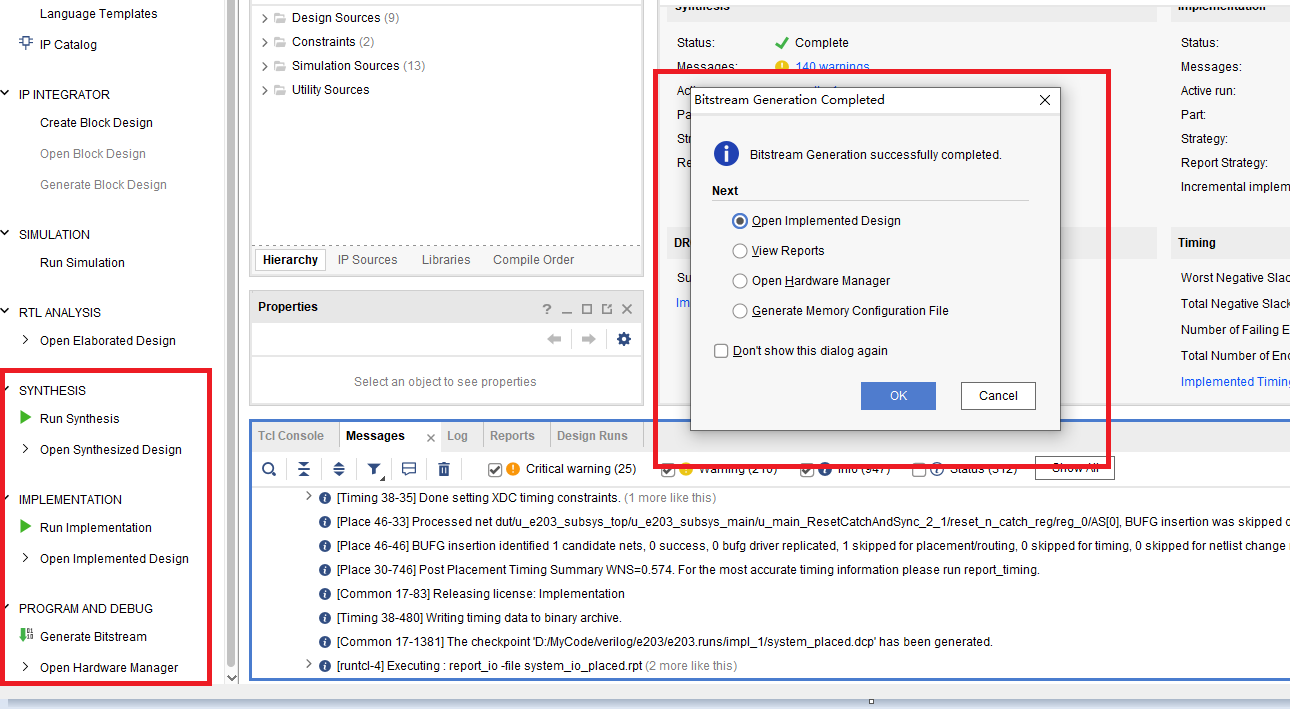The height and width of the screenshot is (709, 1290).
Task: Click Expand All icon in Messages toolbar
Action: (339, 469)
